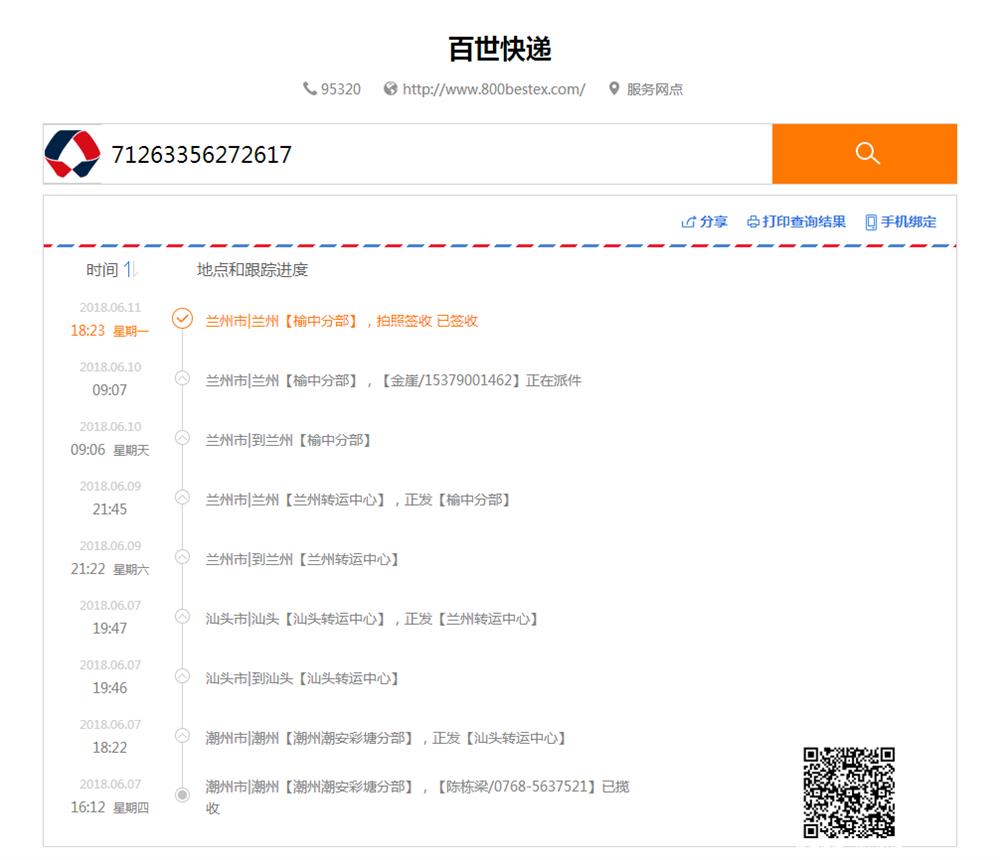Click 兰州市|到兰州【兰州转运中心】 entry

[x=302, y=560]
